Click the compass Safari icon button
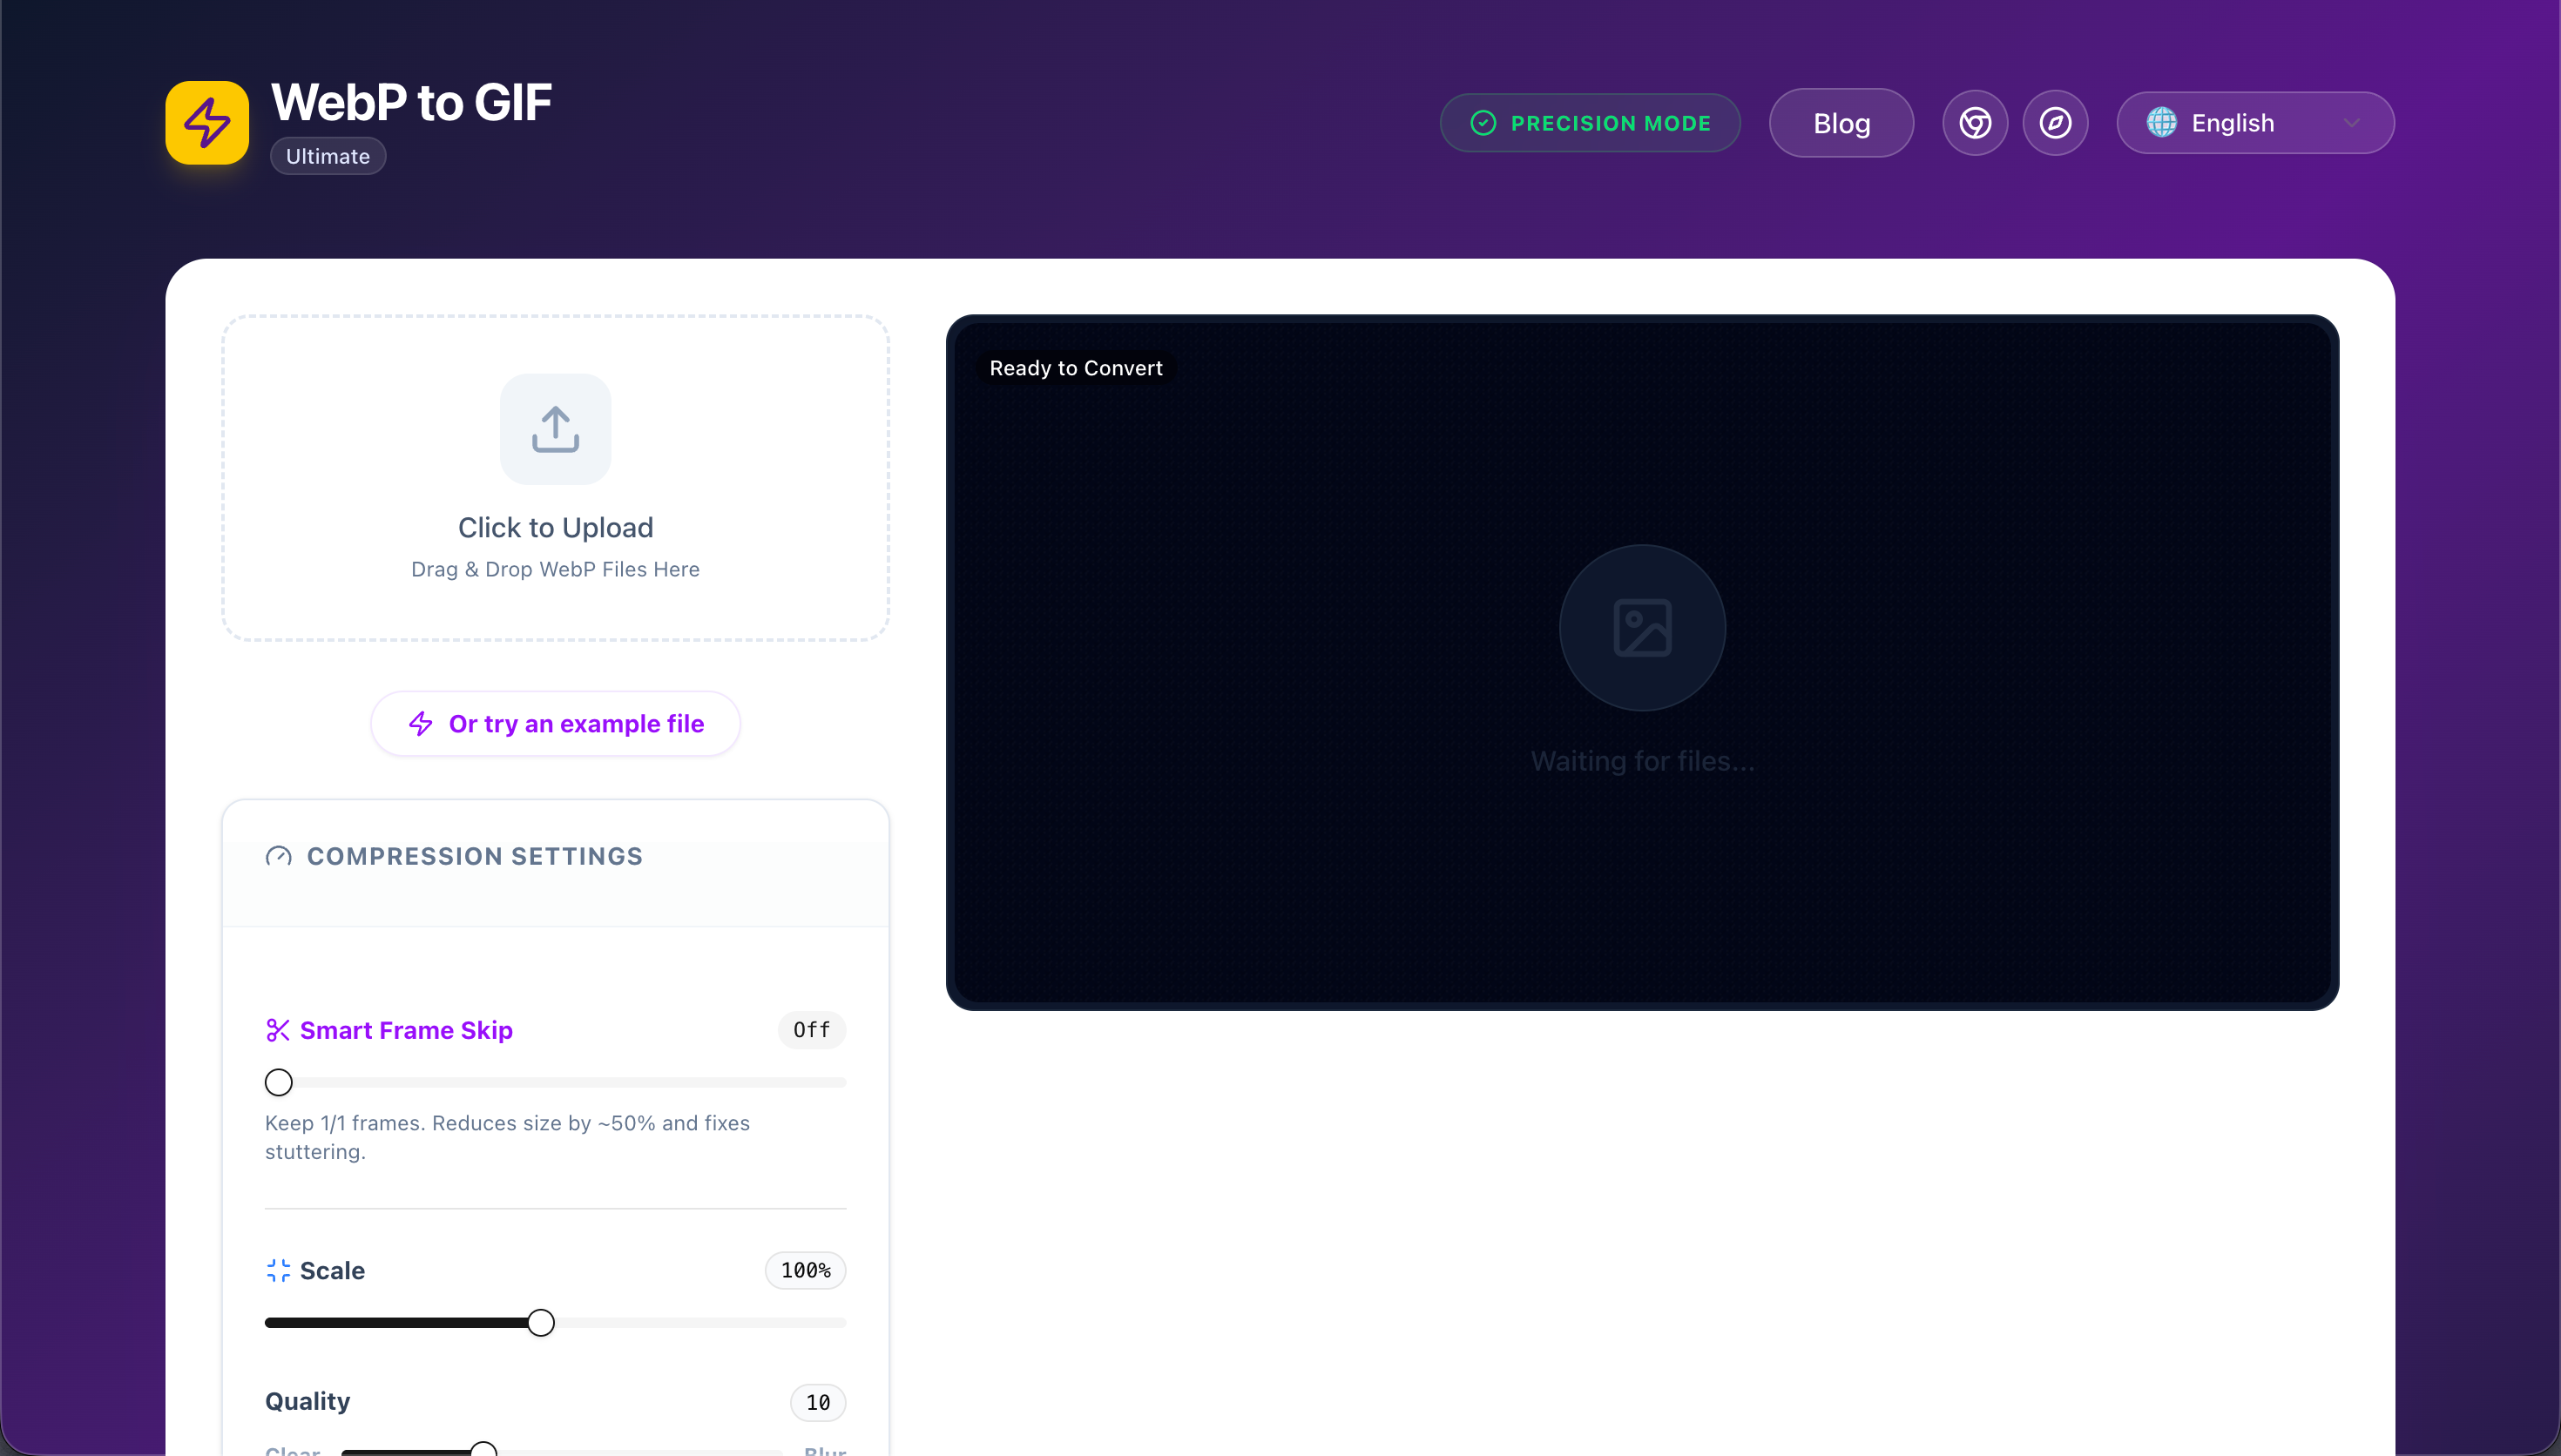Viewport: 2561px width, 1456px height. [x=2054, y=123]
